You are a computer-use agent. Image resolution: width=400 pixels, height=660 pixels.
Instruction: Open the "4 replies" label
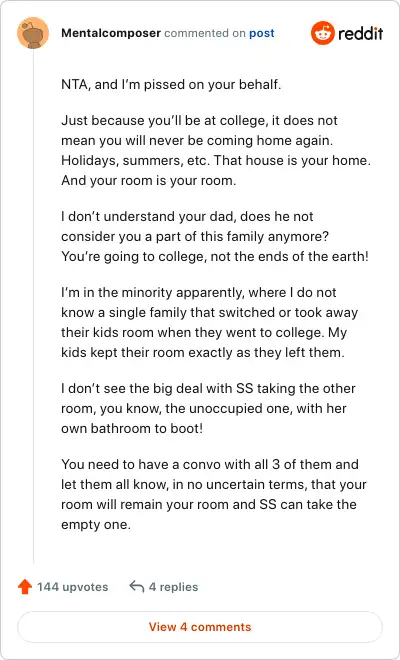coord(173,587)
